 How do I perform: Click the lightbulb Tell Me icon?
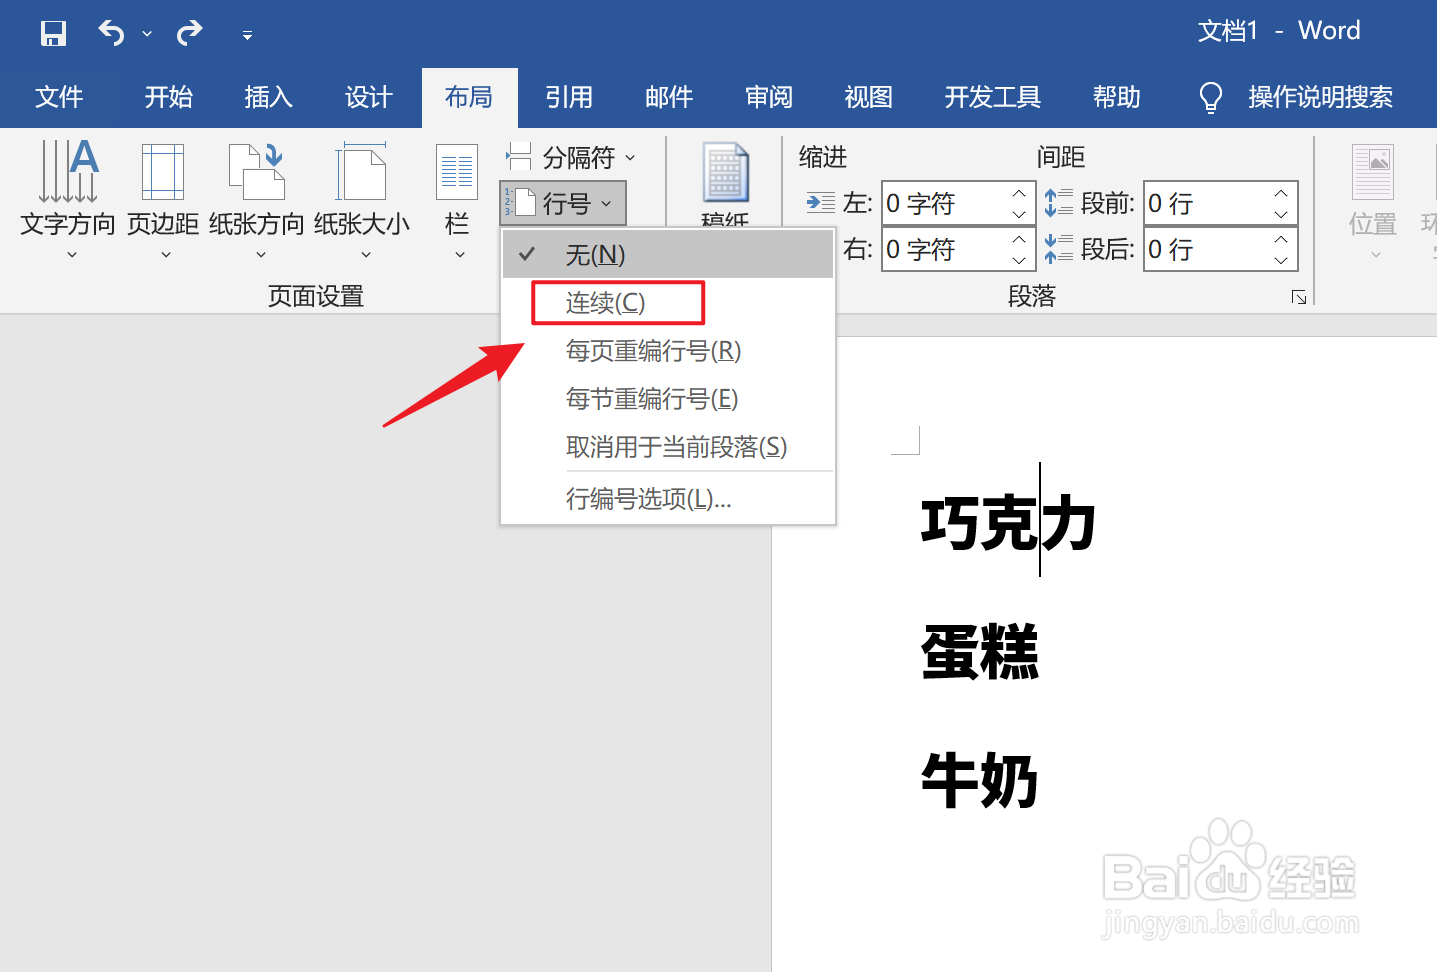tap(1210, 97)
